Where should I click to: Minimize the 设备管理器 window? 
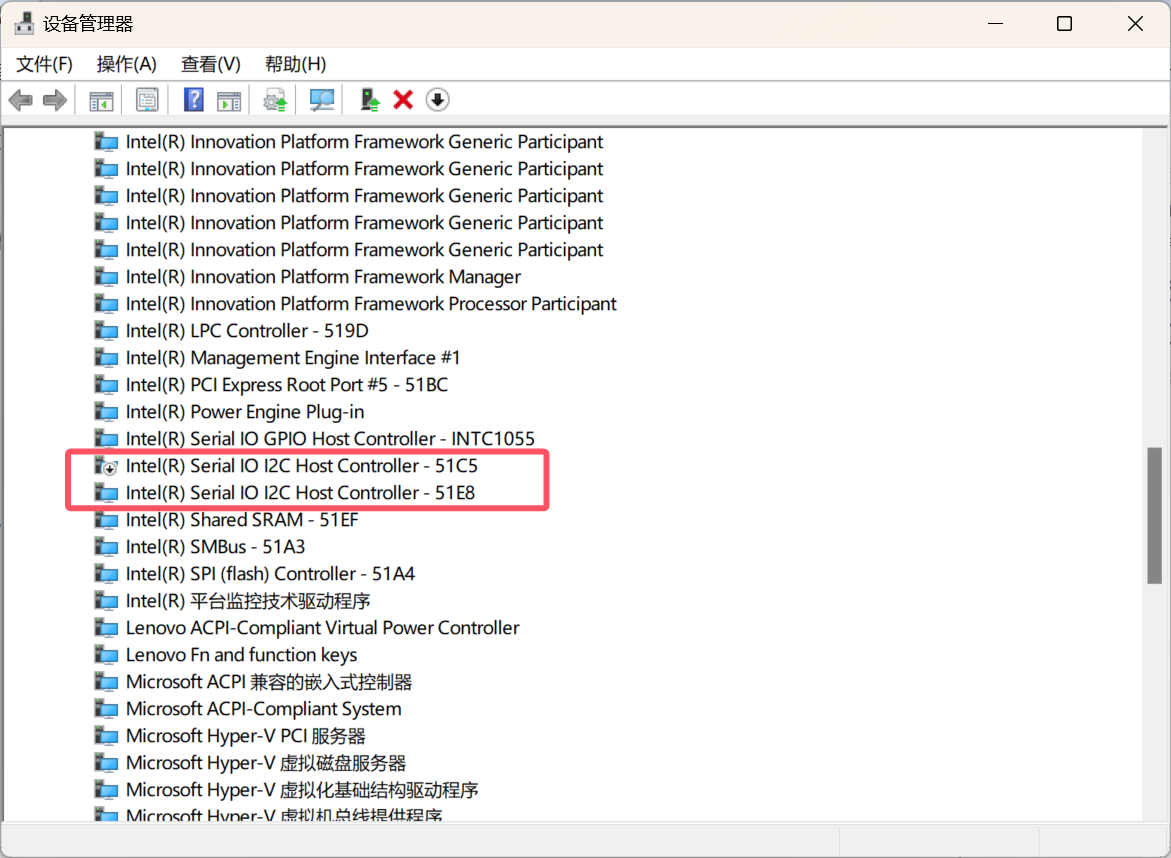[995, 24]
